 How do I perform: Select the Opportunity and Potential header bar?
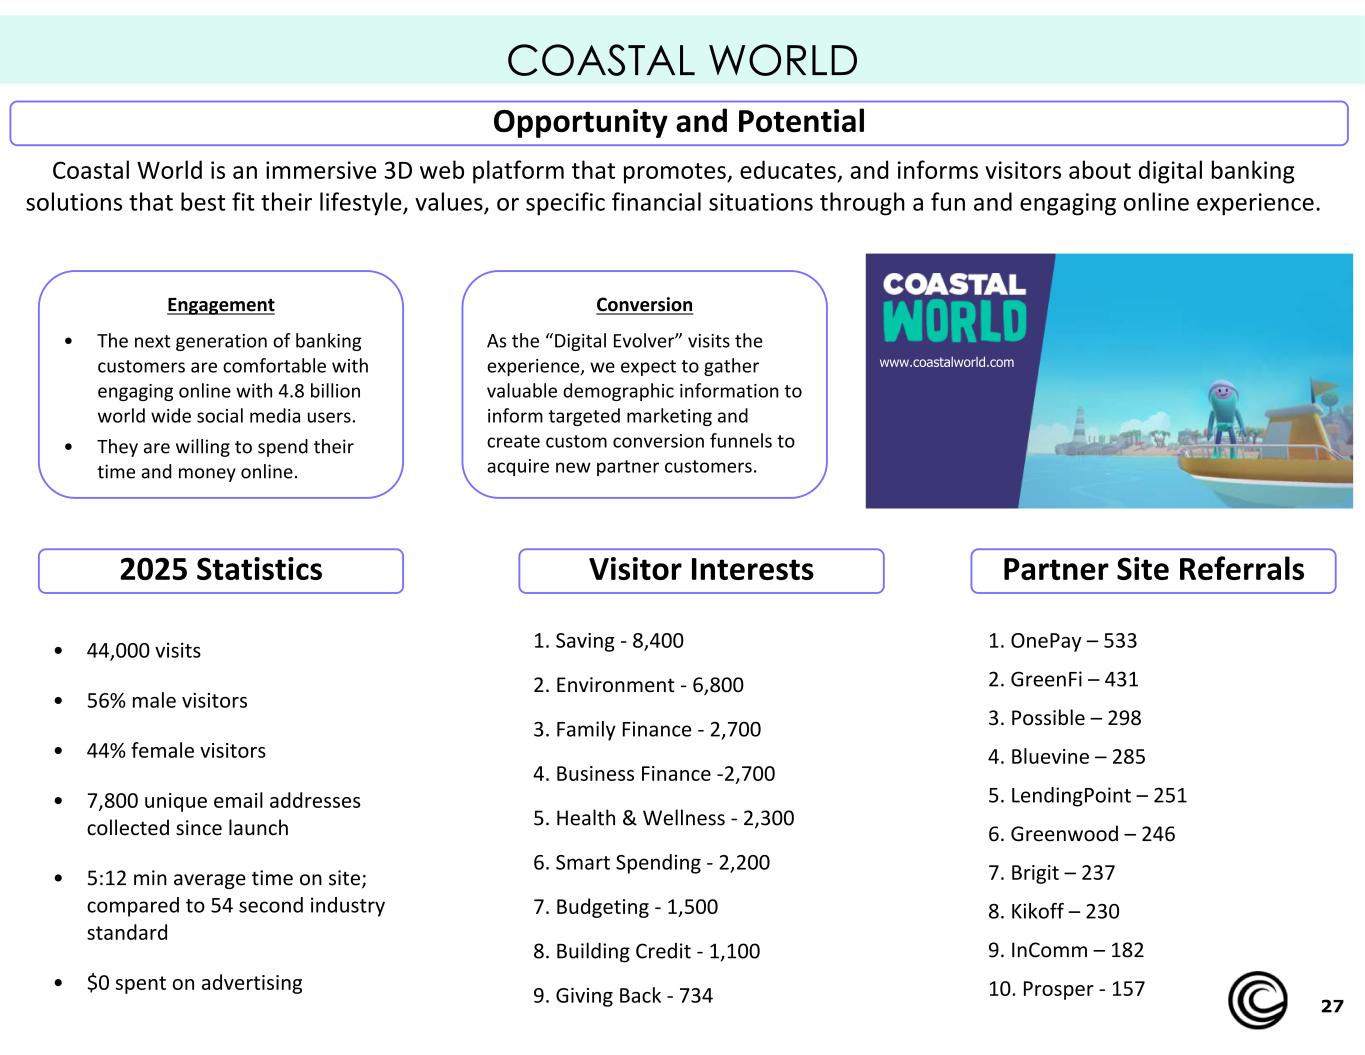pos(679,122)
